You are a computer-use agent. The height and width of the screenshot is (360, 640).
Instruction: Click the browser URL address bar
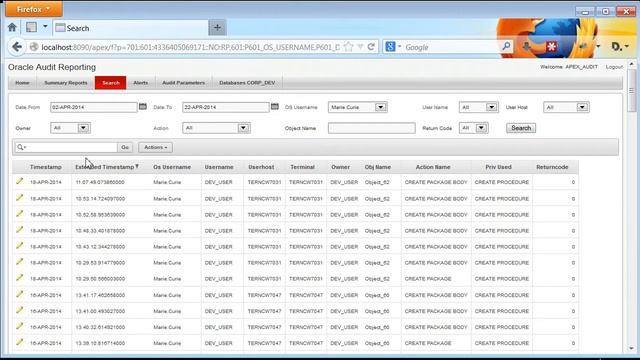190,47
